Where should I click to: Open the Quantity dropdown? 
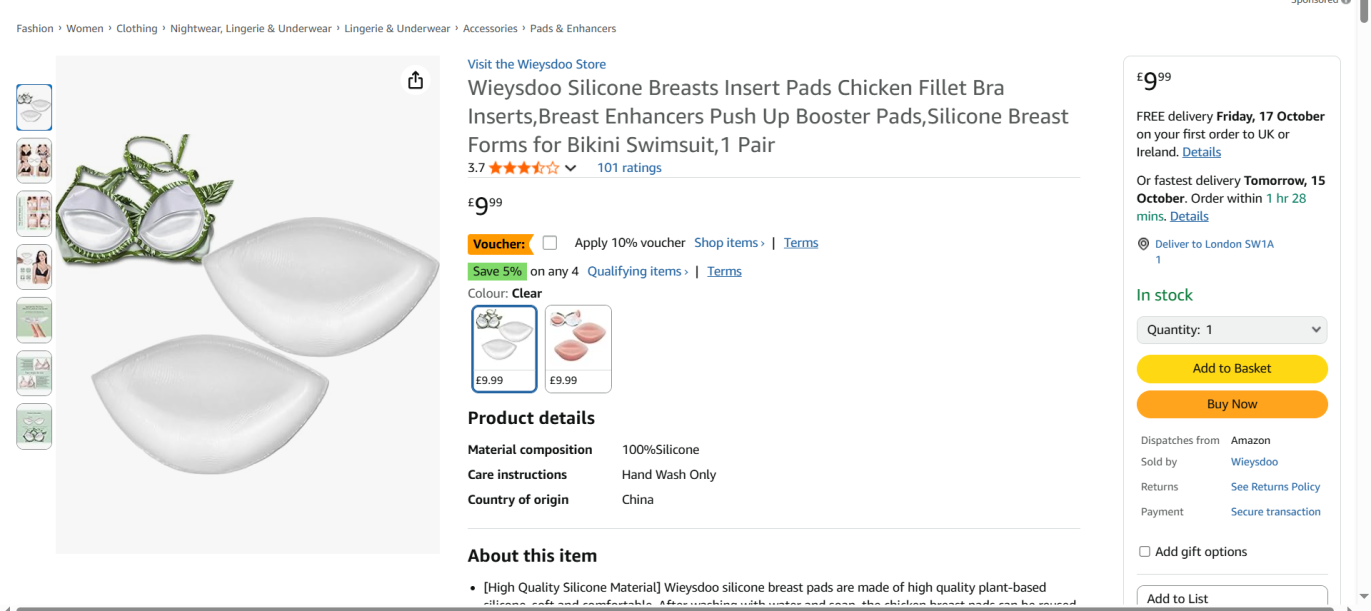(1232, 330)
